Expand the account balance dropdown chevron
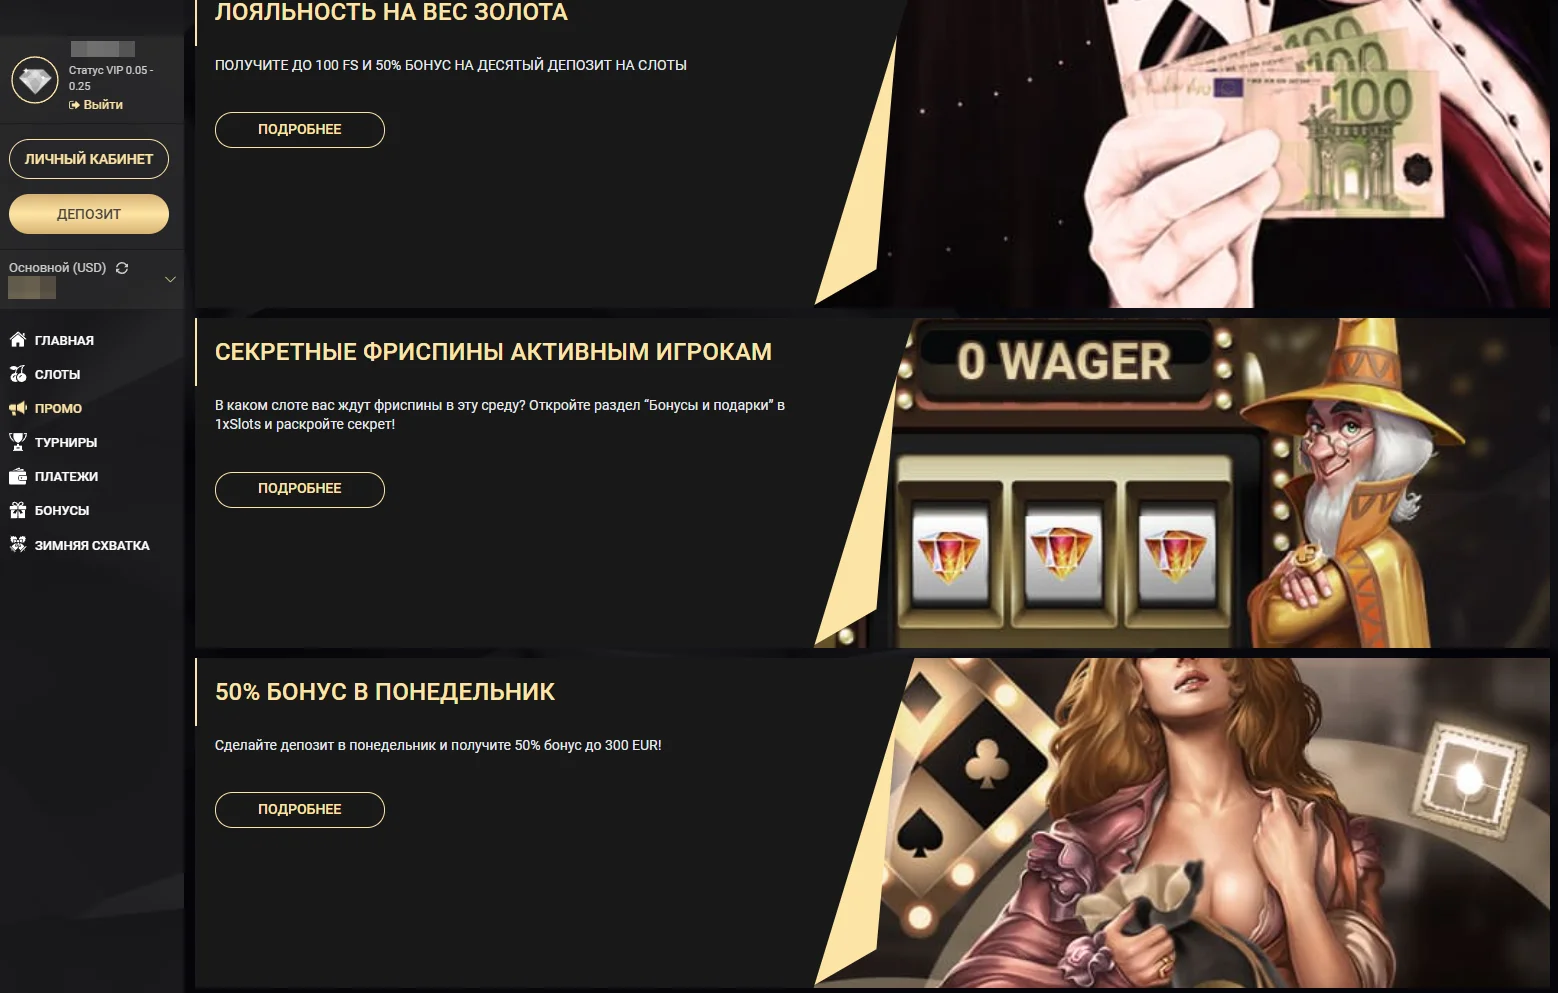 click(x=170, y=279)
